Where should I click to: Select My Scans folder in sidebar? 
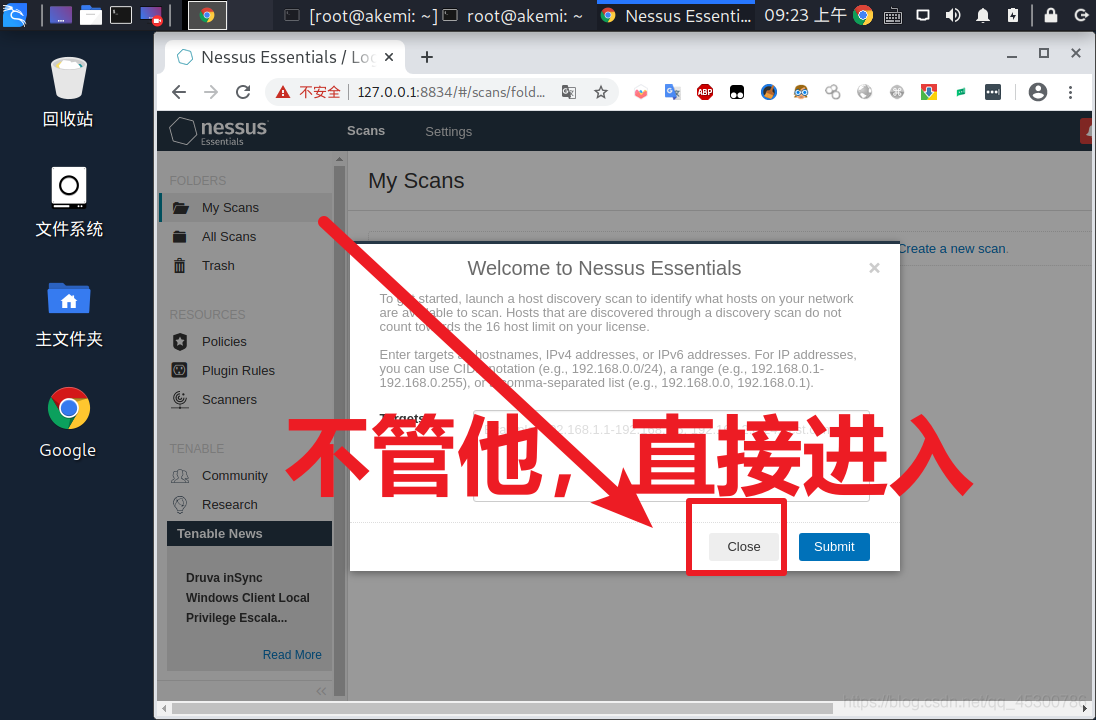pos(246,208)
